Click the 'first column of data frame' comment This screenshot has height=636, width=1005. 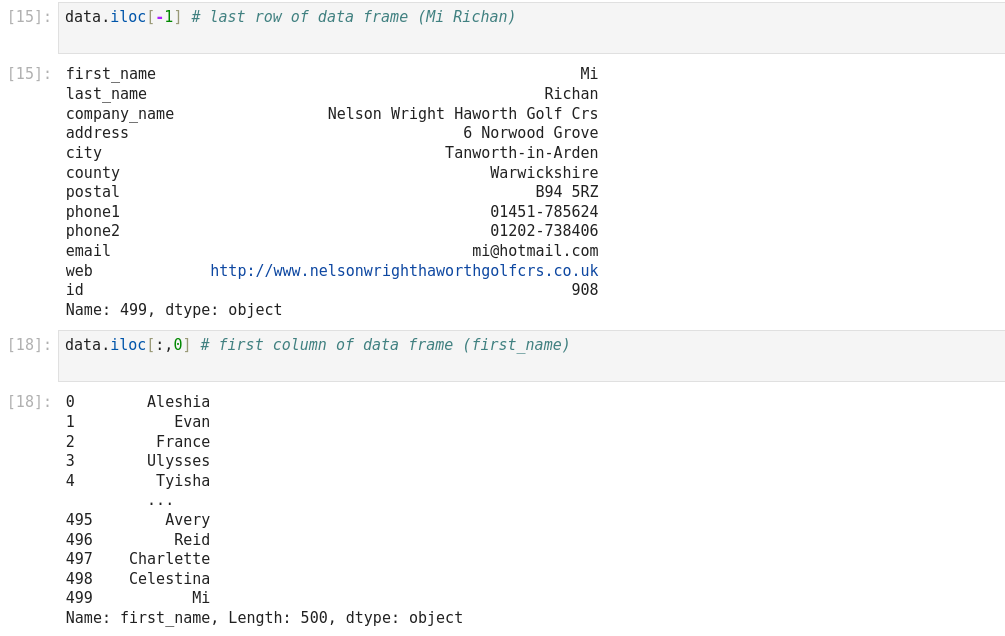pos(385,345)
